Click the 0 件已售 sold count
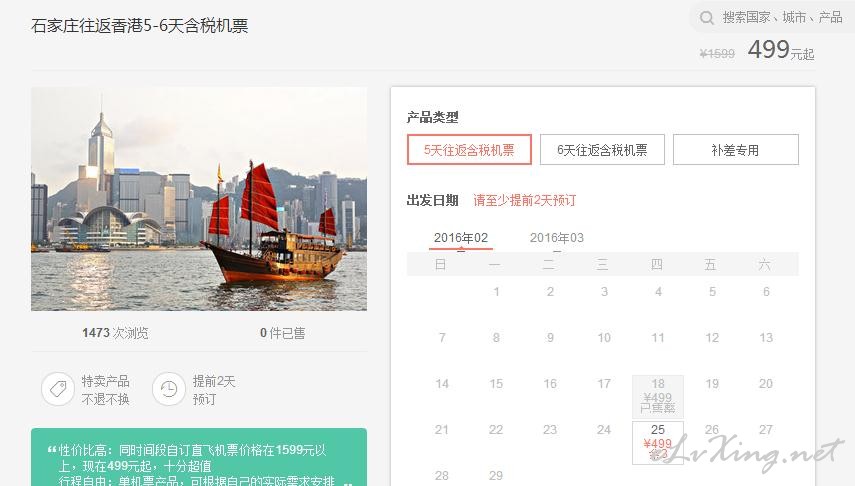 tap(283, 333)
